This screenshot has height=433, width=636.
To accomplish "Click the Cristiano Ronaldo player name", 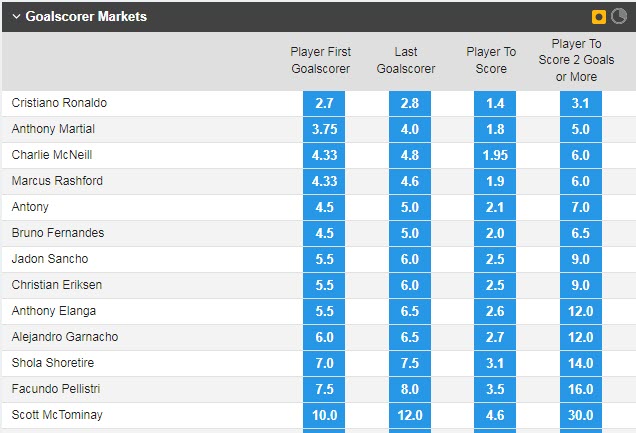I will [59, 103].
